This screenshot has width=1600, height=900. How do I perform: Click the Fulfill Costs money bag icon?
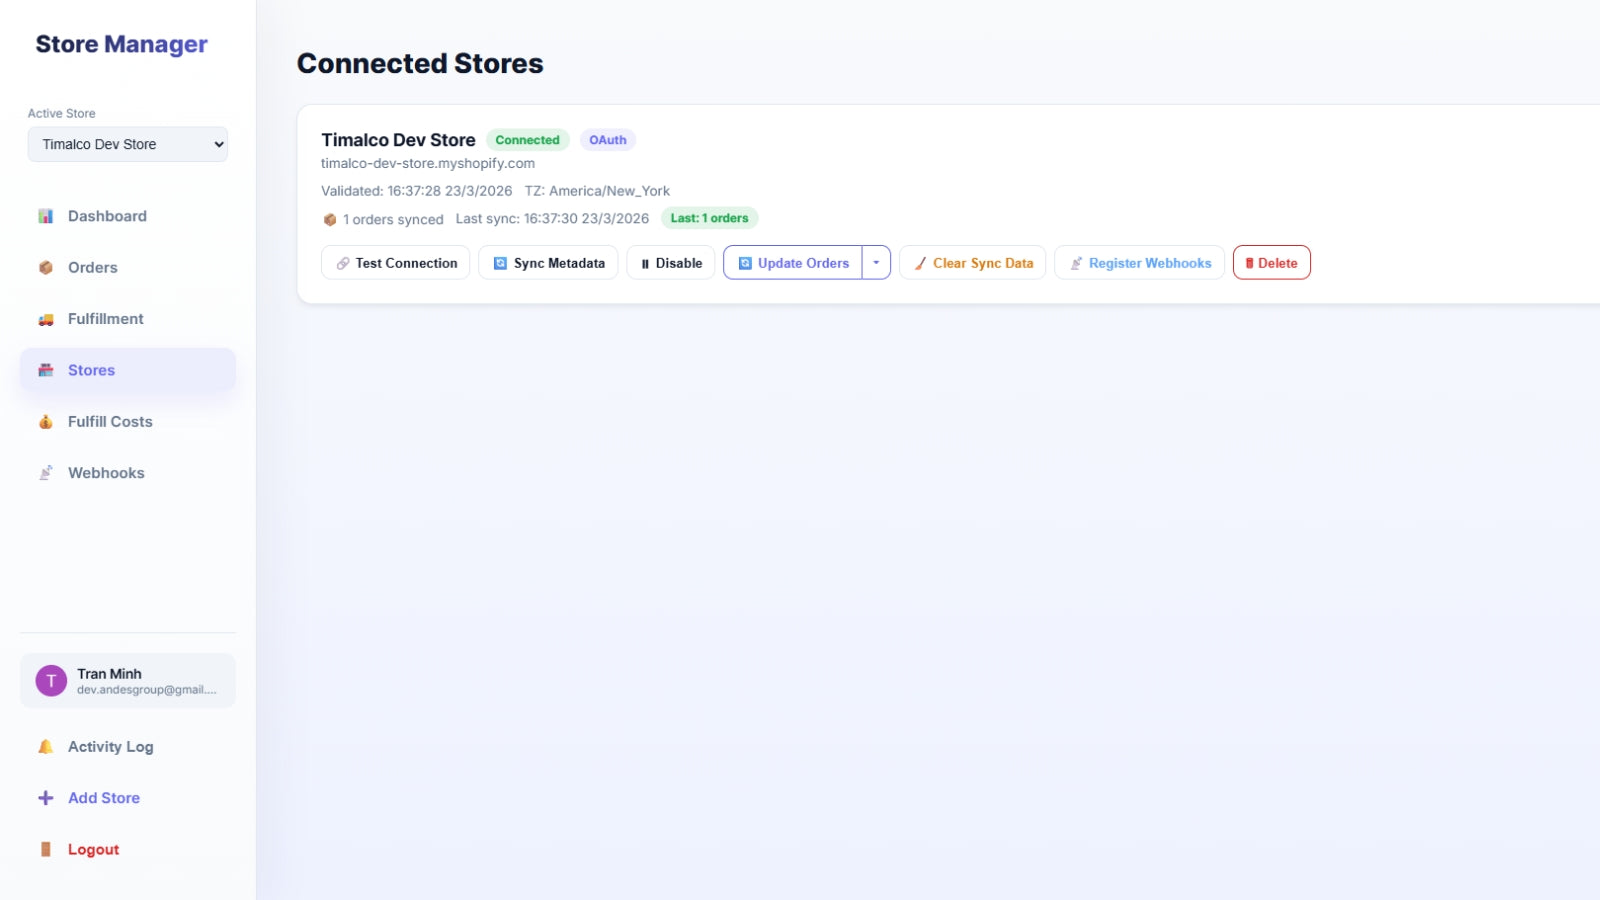(45, 422)
